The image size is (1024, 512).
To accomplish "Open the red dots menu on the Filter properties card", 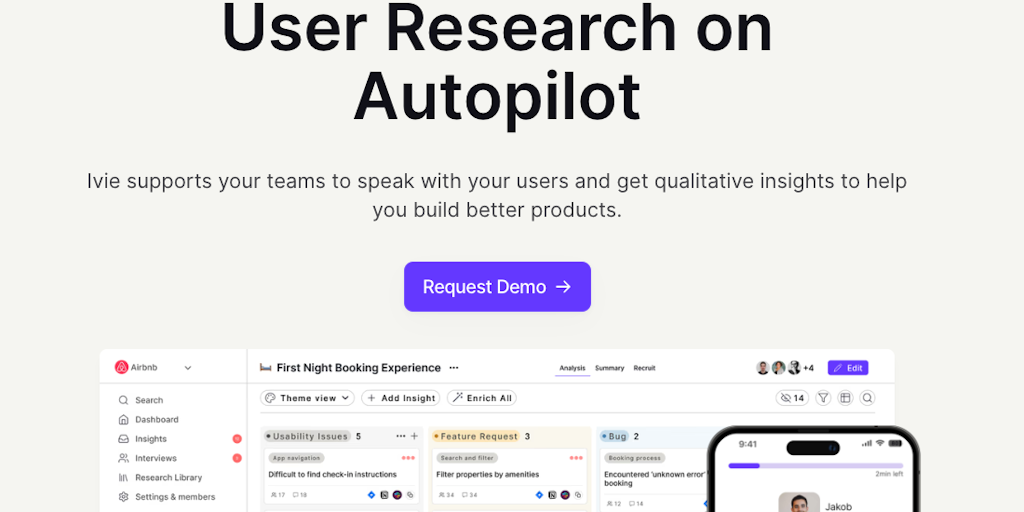I will click(576, 458).
